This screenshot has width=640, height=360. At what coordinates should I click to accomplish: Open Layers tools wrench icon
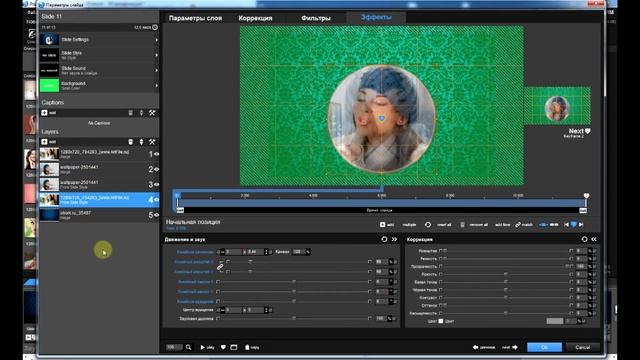tap(152, 142)
